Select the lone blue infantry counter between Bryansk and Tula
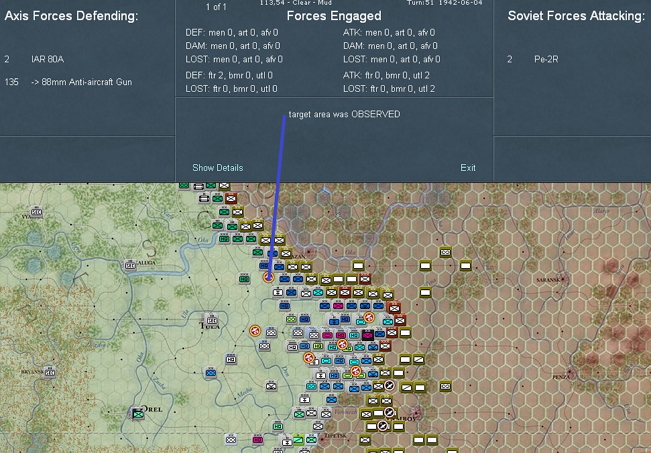This screenshot has height=453, width=651. (x=211, y=372)
